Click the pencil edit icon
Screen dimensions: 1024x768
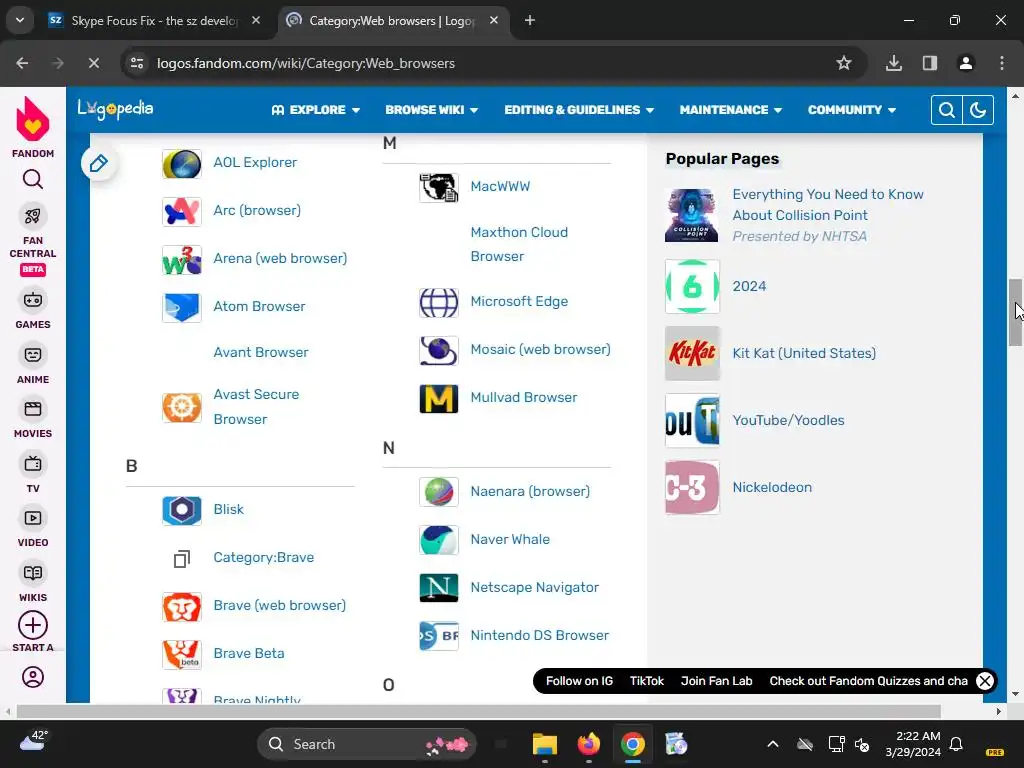[x=99, y=163]
